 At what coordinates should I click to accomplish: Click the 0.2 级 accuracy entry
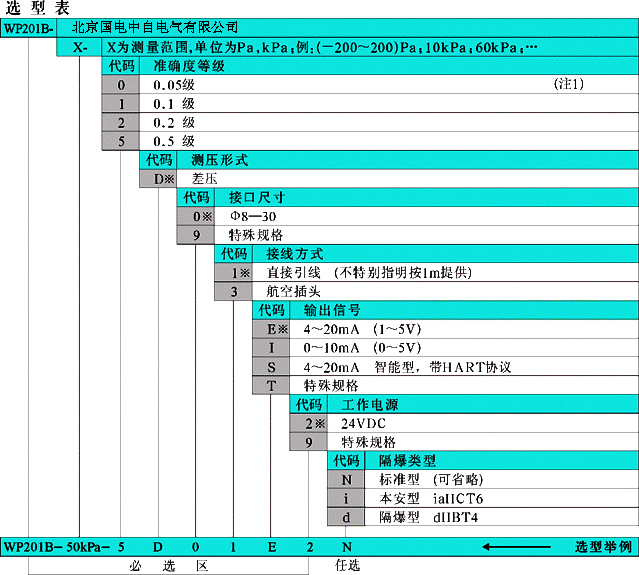click(174, 122)
